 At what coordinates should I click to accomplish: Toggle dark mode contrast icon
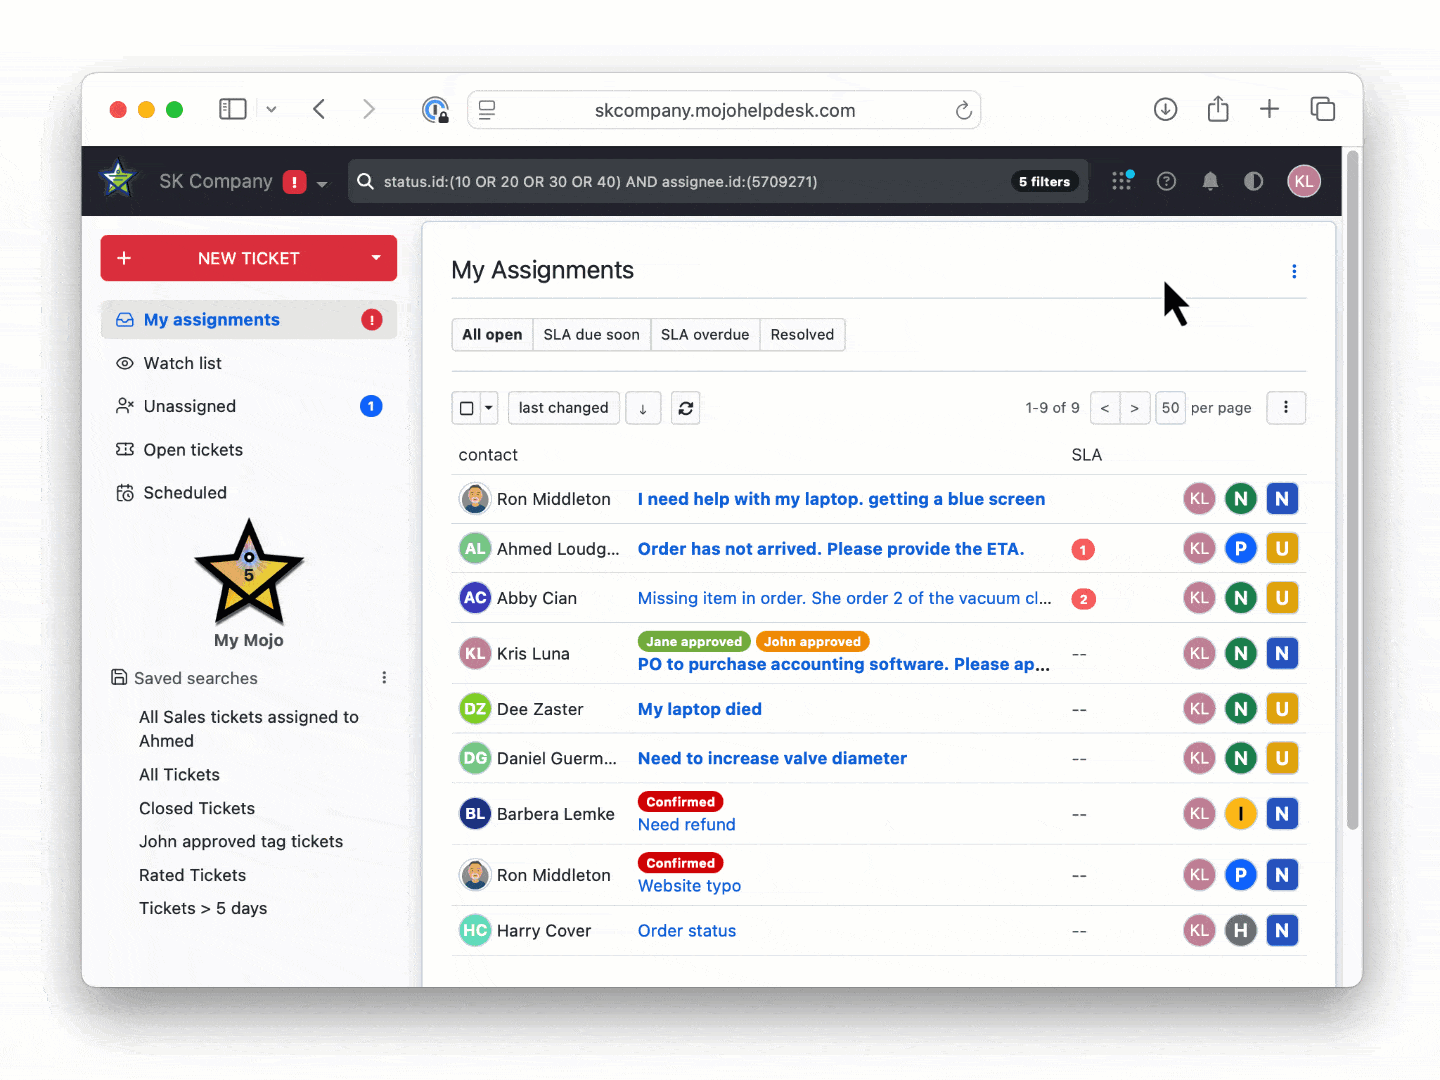(x=1253, y=181)
